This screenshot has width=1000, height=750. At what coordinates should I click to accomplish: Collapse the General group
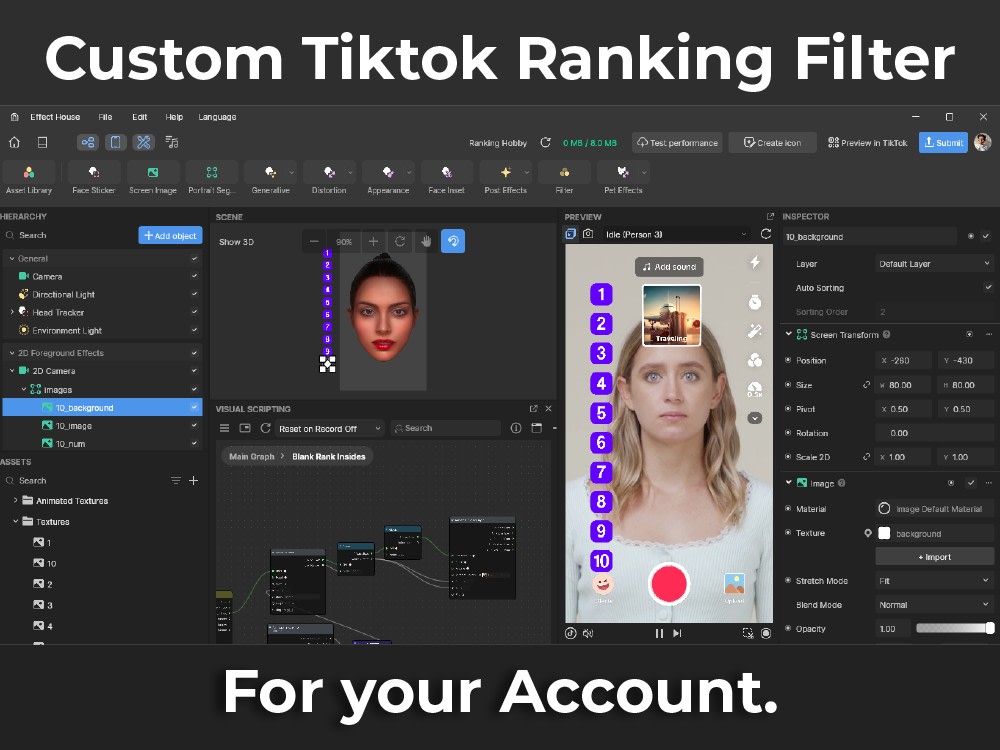(x=12, y=258)
